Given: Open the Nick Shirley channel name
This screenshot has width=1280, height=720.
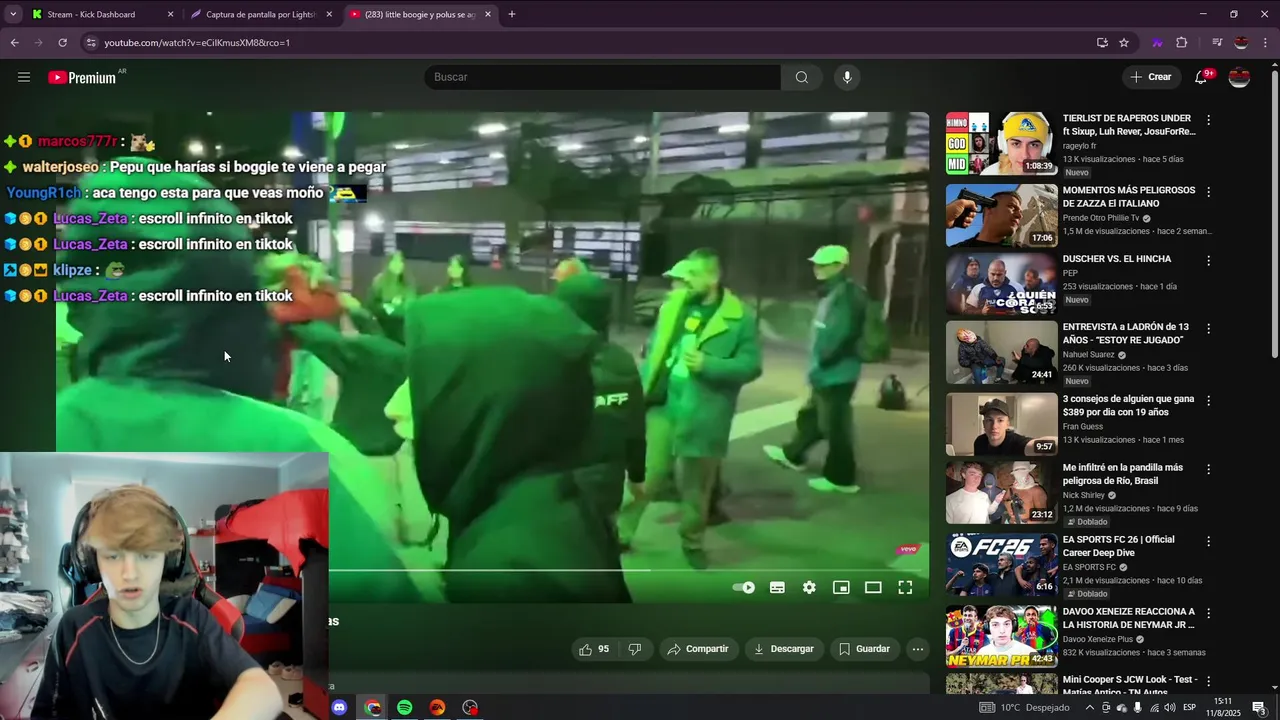Looking at the screenshot, I should pyautogui.click(x=1084, y=495).
